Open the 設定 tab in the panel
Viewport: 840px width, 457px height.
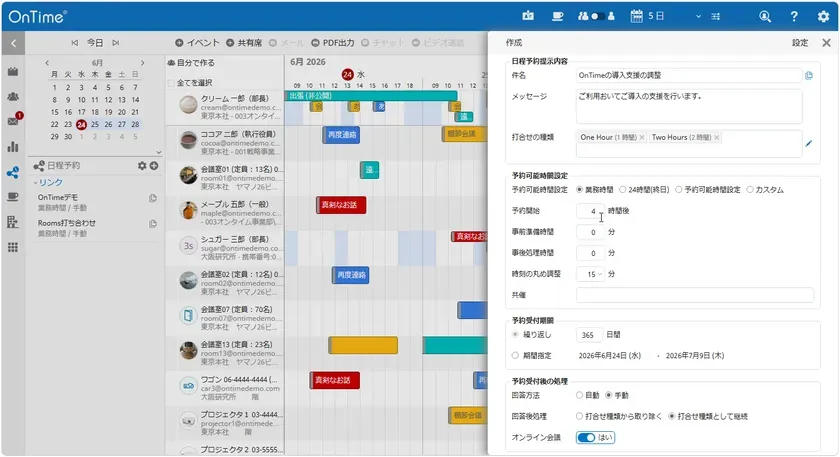point(800,43)
